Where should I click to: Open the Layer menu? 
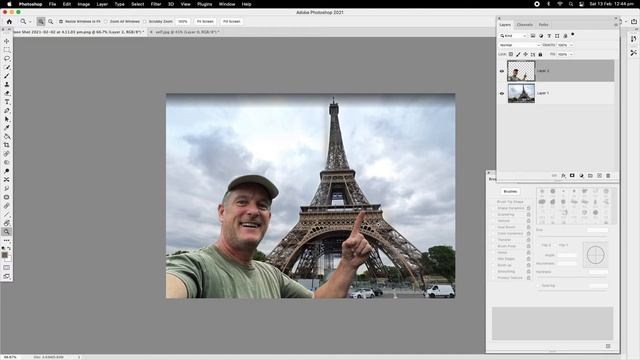[102, 4]
